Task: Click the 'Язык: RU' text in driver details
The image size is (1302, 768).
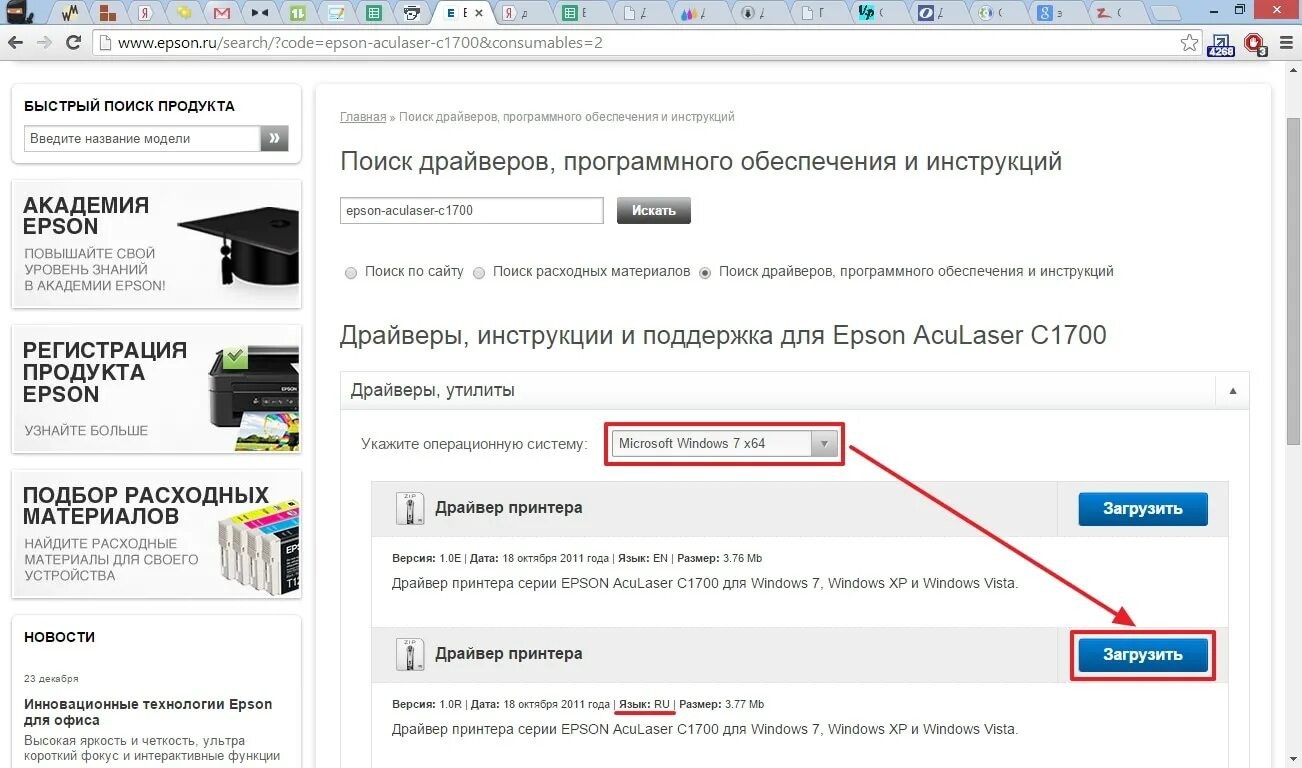Action: pos(644,704)
